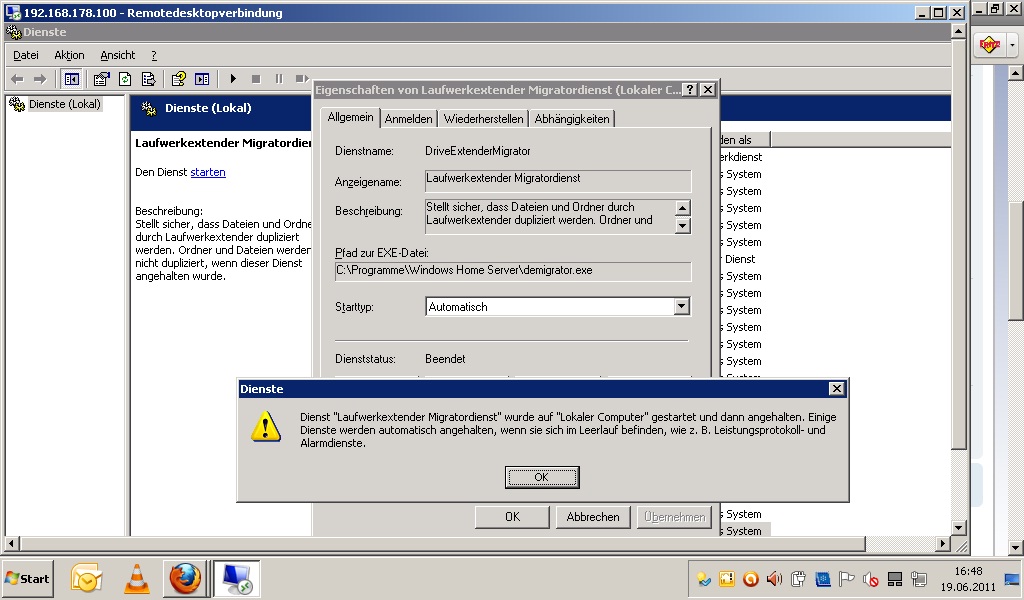Open the Aktion menu
Image resolution: width=1024 pixels, height=600 pixels.
tap(69, 55)
